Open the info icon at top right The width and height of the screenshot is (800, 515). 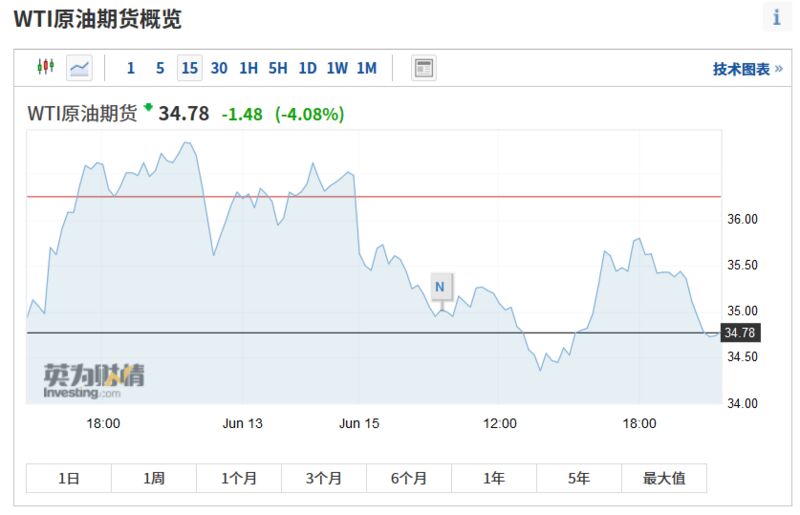pyautogui.click(x=777, y=17)
